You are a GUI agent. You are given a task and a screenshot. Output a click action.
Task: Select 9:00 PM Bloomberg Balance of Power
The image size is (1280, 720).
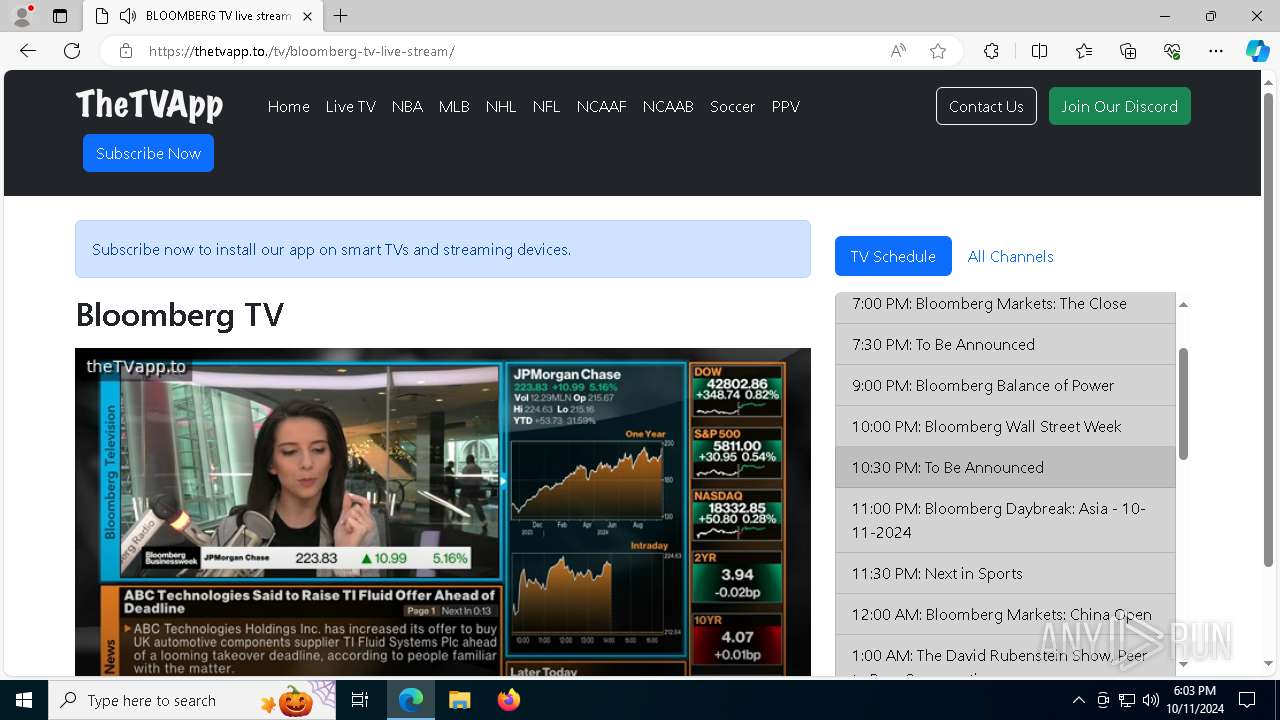[1005, 385]
